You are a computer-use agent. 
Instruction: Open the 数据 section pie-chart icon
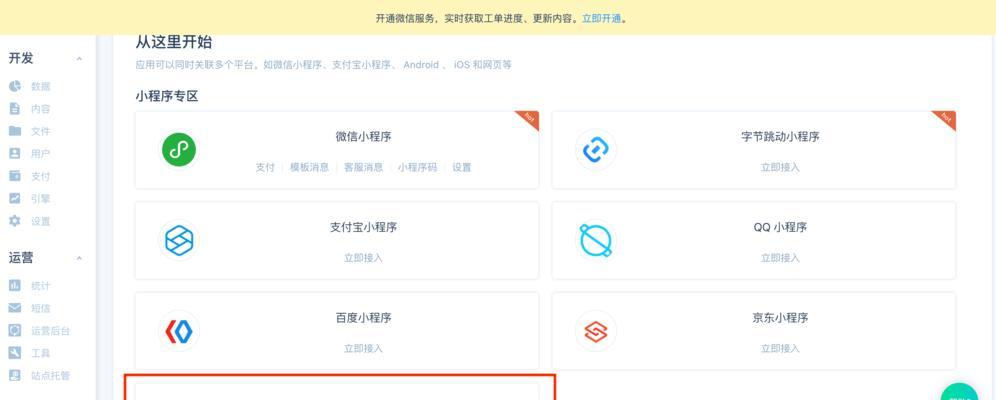[x=15, y=86]
